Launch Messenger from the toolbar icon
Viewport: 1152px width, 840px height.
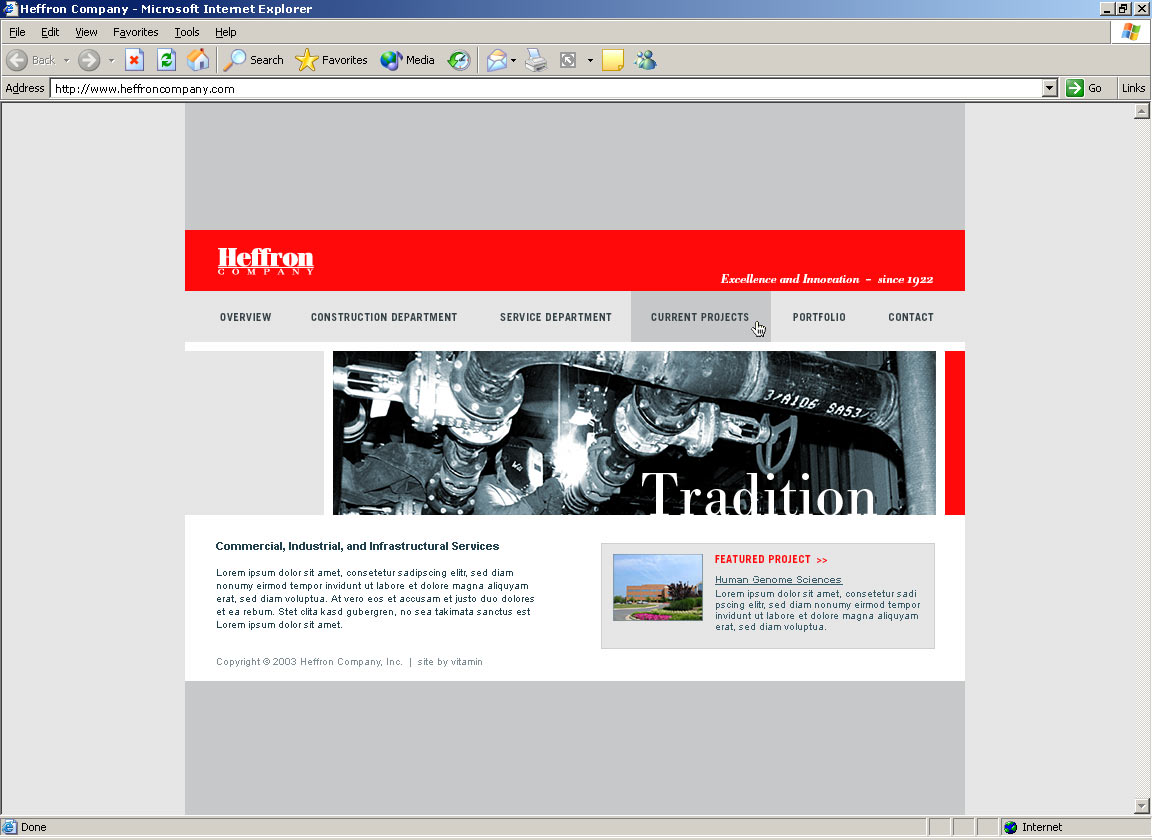[x=645, y=60]
